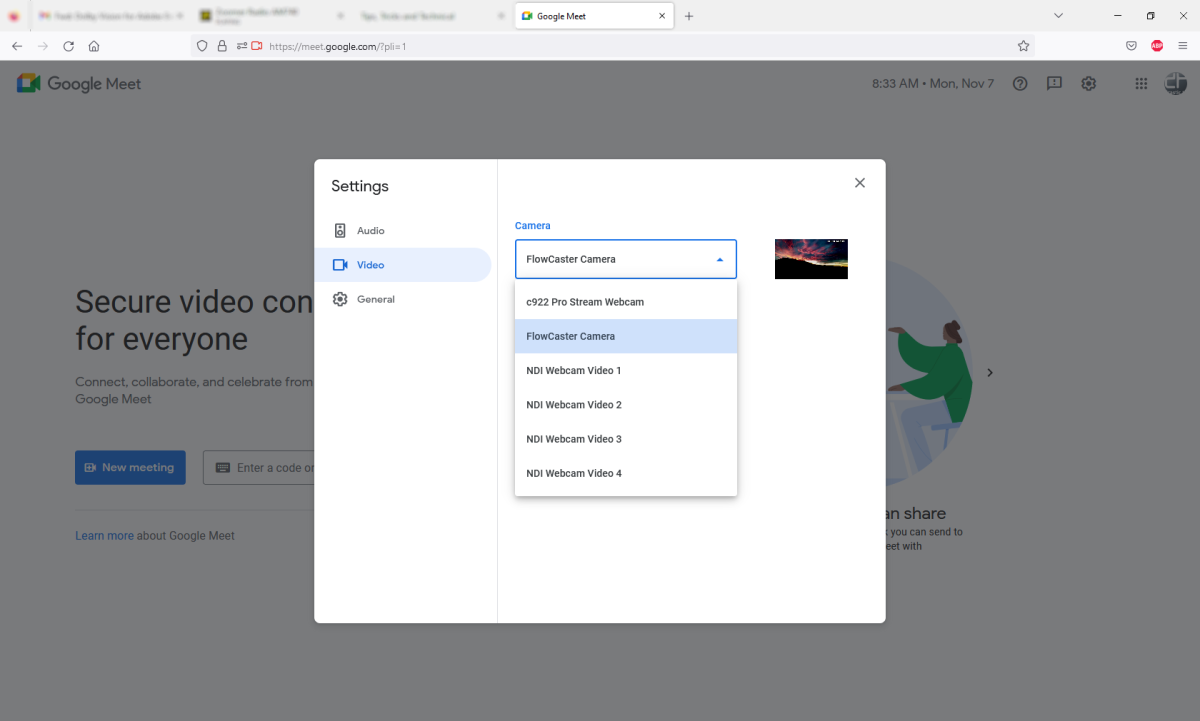Open the General settings tab
This screenshot has width=1200, height=721.
(403, 299)
